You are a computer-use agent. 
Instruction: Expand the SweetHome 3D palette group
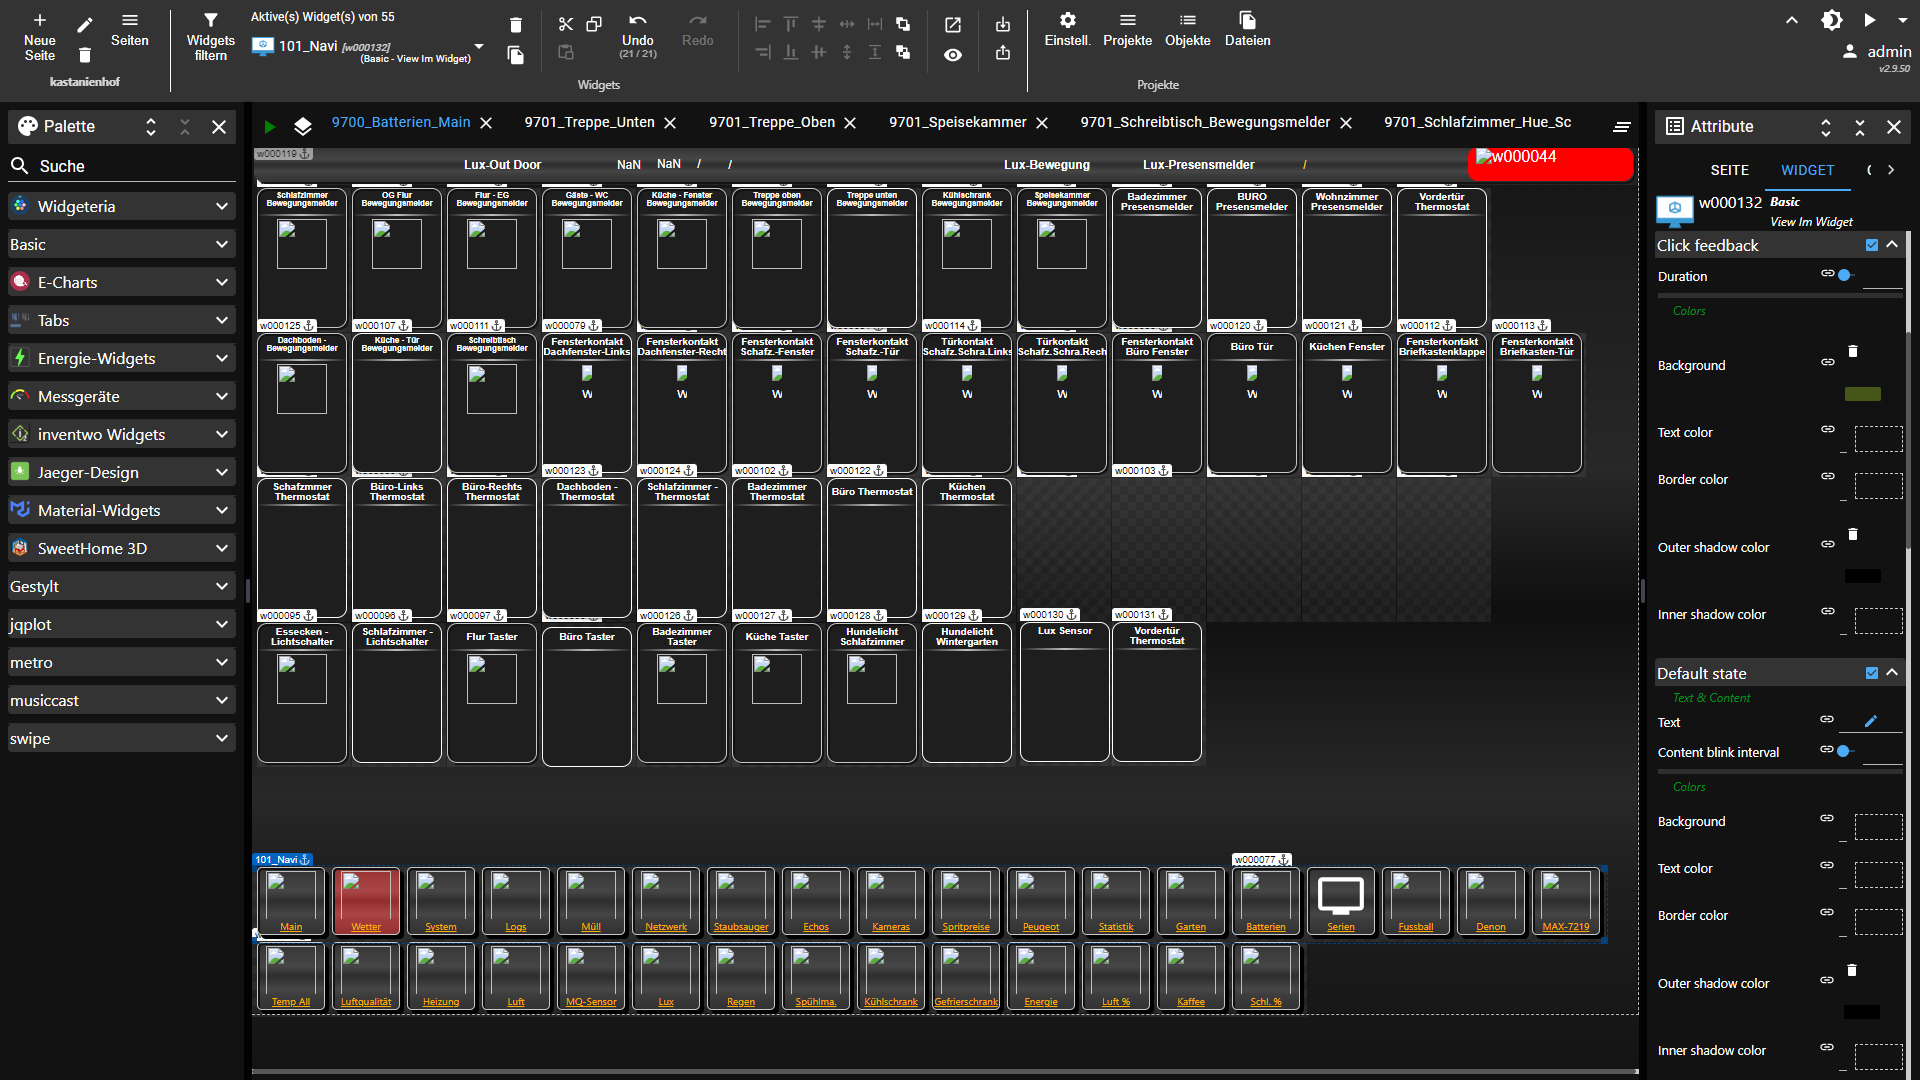pyautogui.click(x=122, y=548)
